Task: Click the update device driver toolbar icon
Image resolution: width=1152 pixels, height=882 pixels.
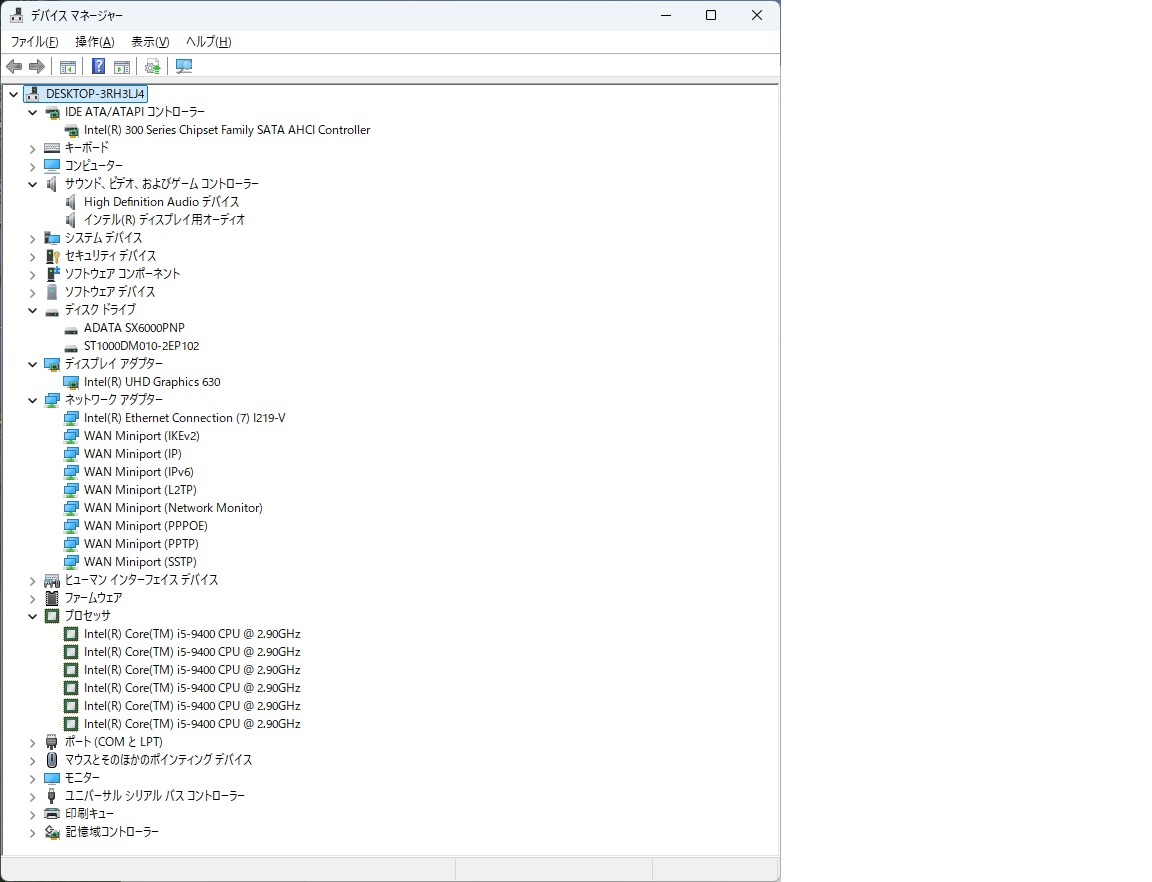Action: point(152,67)
